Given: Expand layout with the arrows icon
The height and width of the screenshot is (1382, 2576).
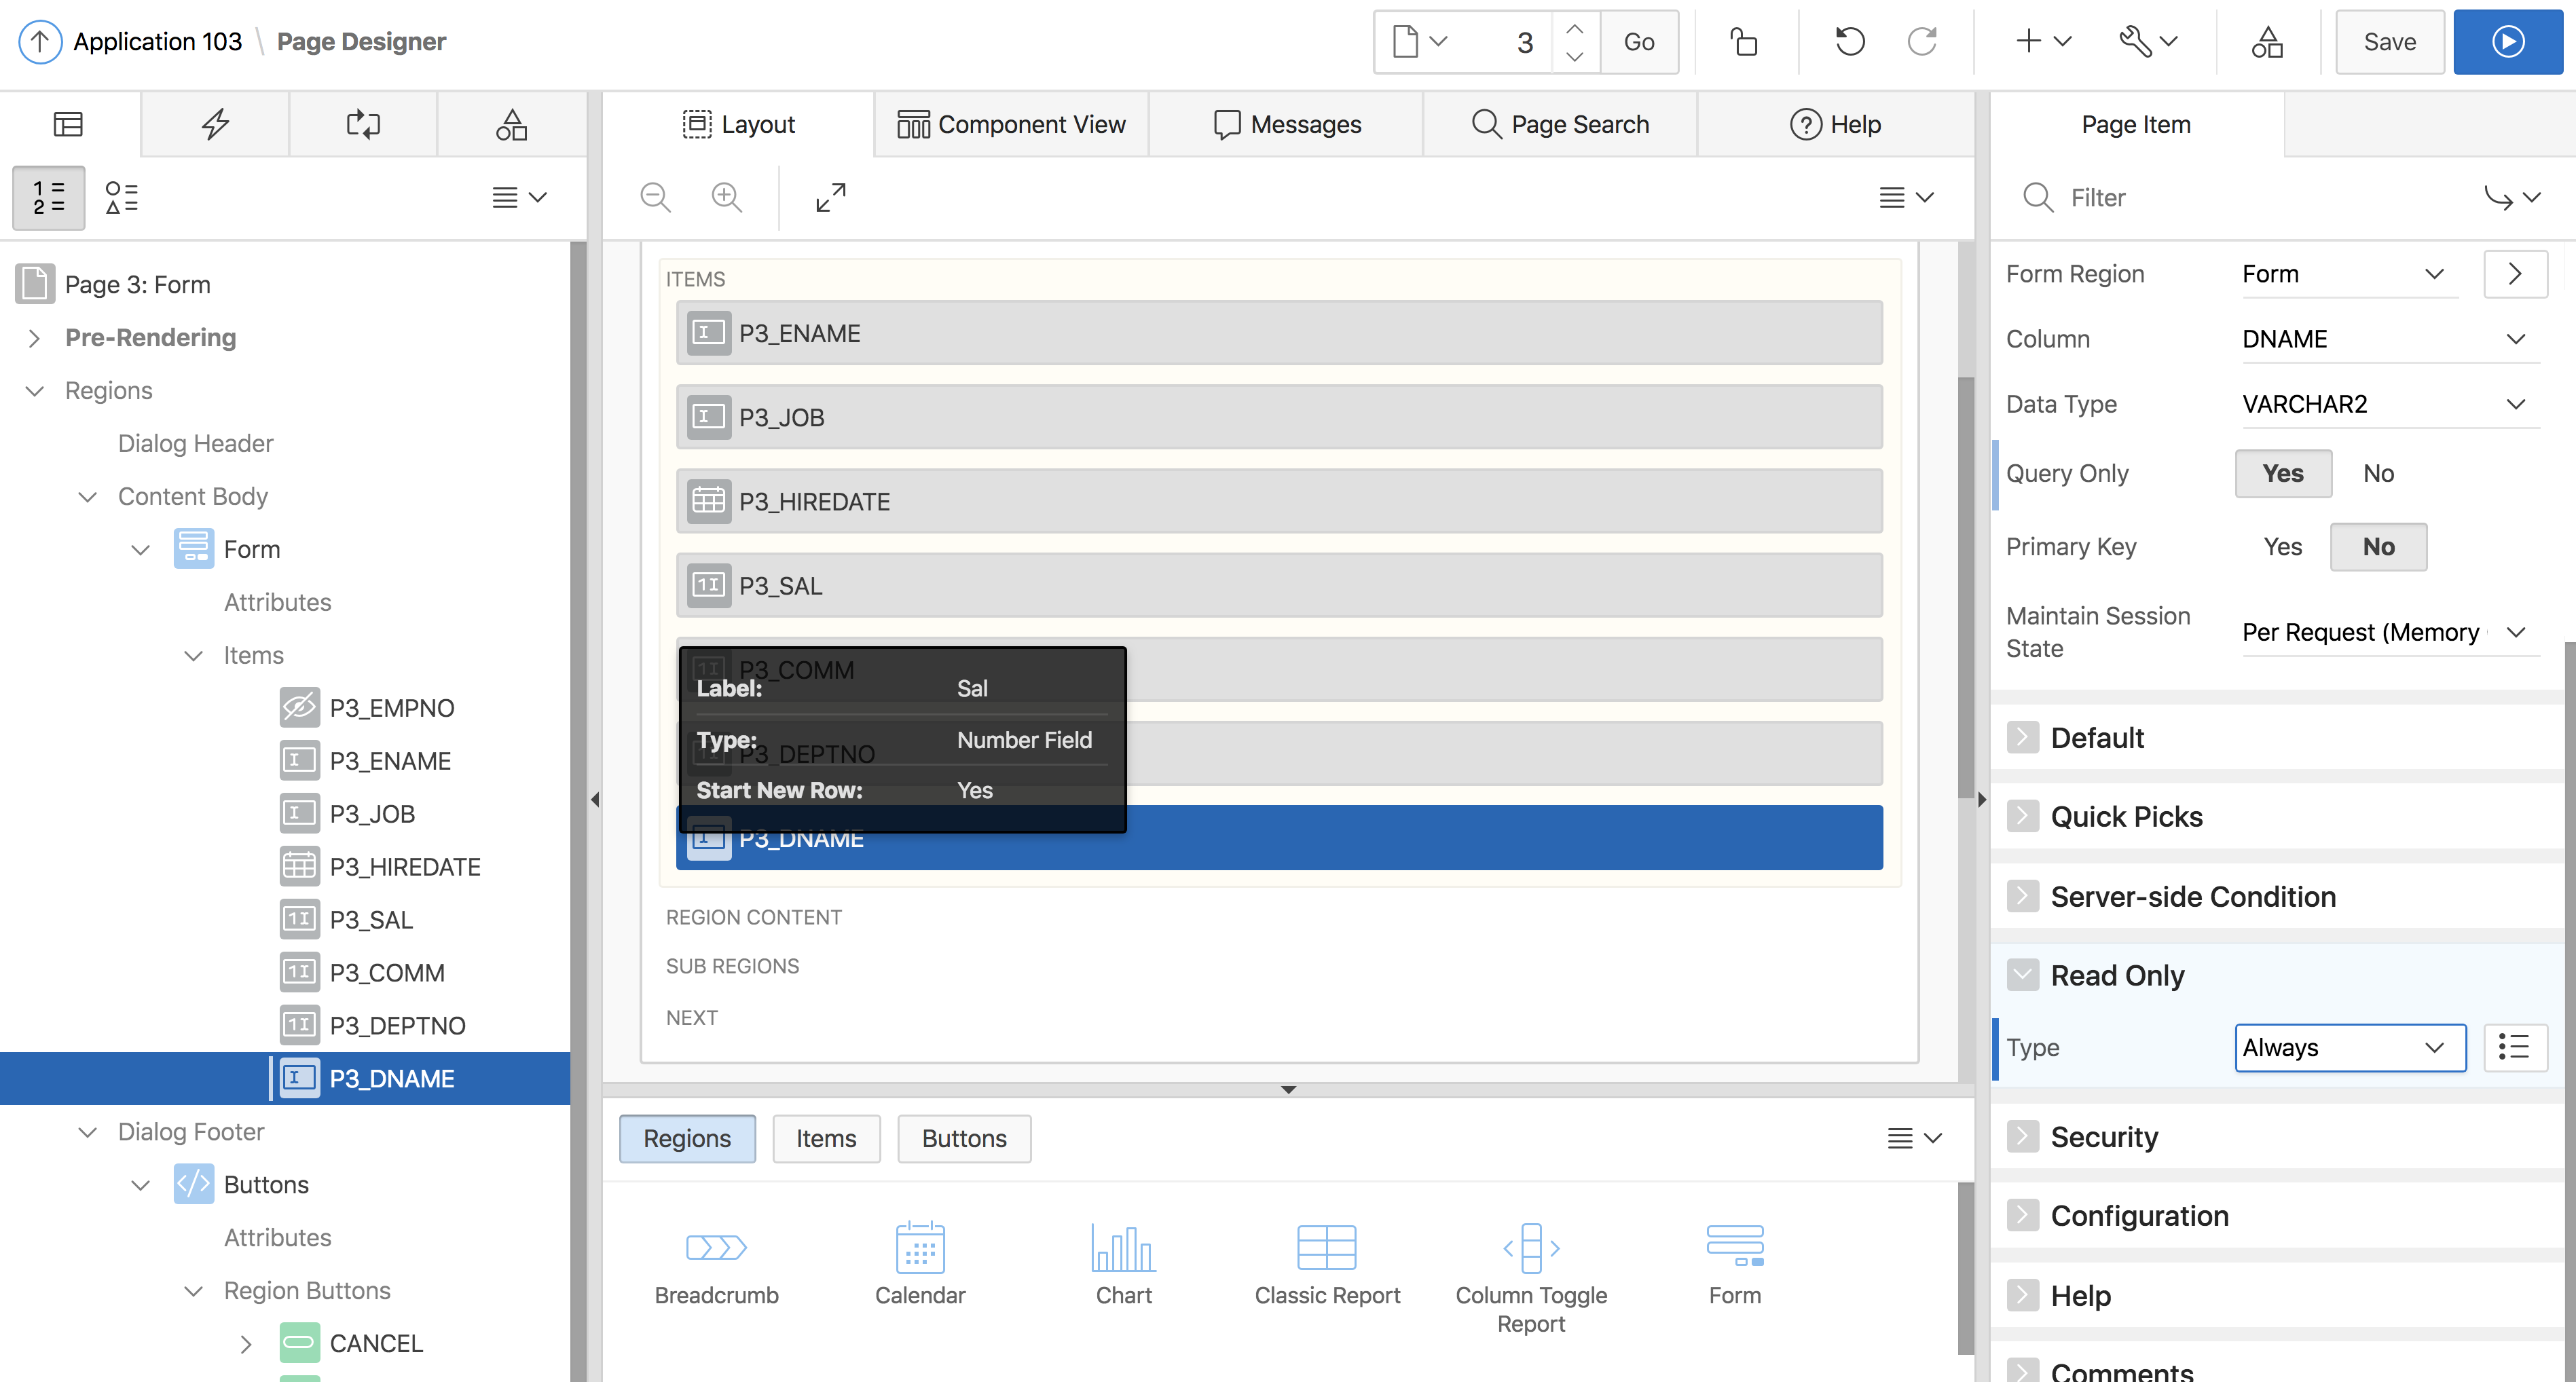Looking at the screenshot, I should point(830,197).
